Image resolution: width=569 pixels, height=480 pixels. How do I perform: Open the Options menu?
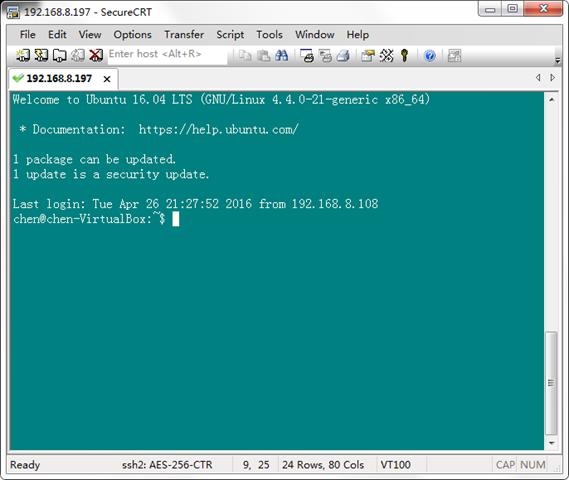pos(132,34)
